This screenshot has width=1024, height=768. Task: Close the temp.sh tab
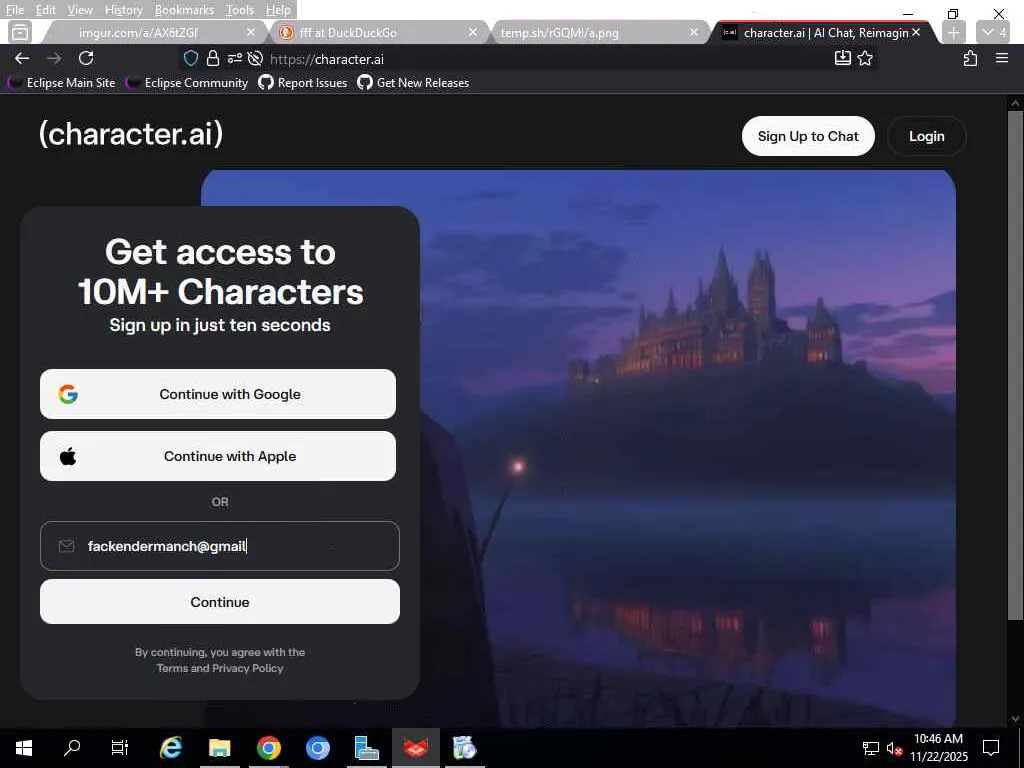point(694,32)
